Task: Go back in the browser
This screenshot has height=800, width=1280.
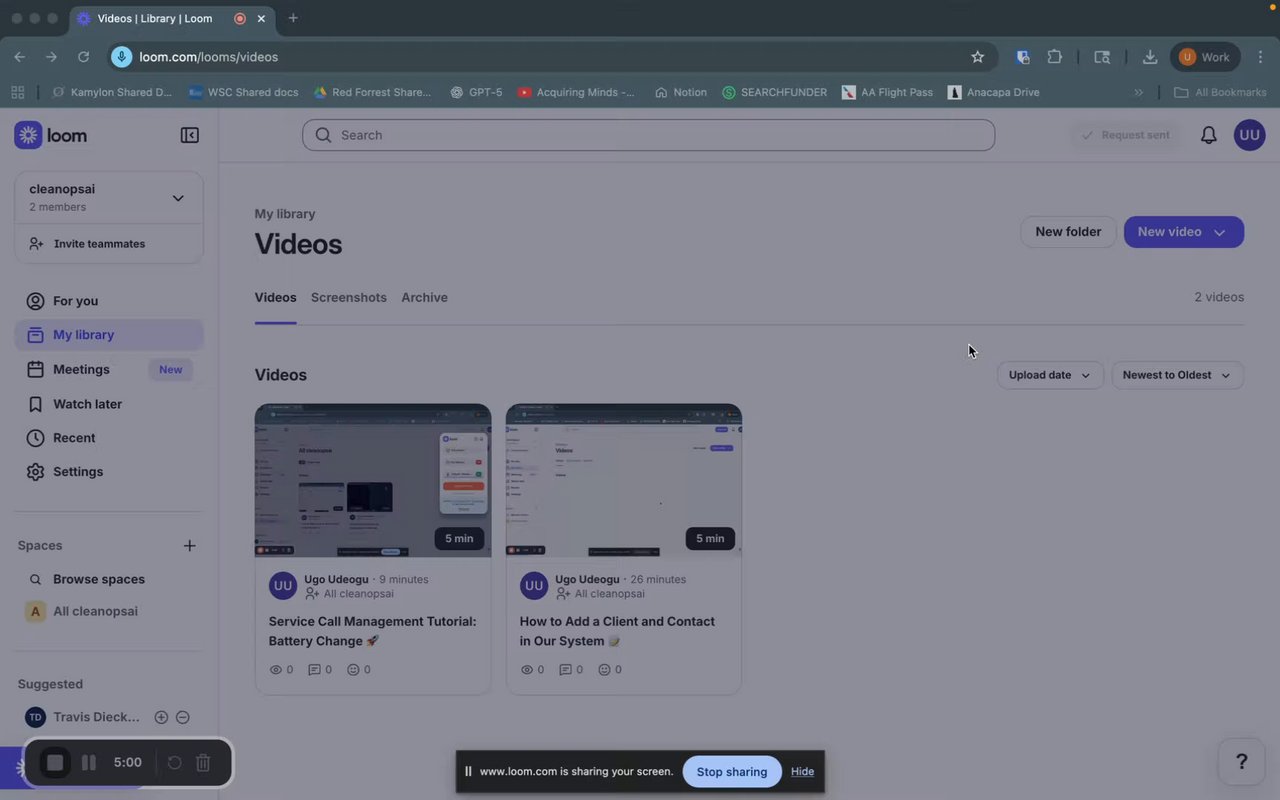Action: coord(20,57)
